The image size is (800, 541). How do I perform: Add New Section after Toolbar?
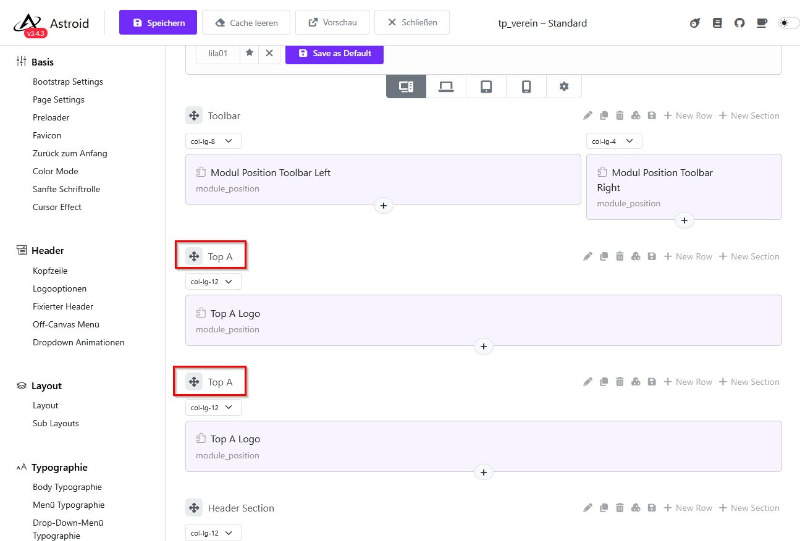[749, 116]
